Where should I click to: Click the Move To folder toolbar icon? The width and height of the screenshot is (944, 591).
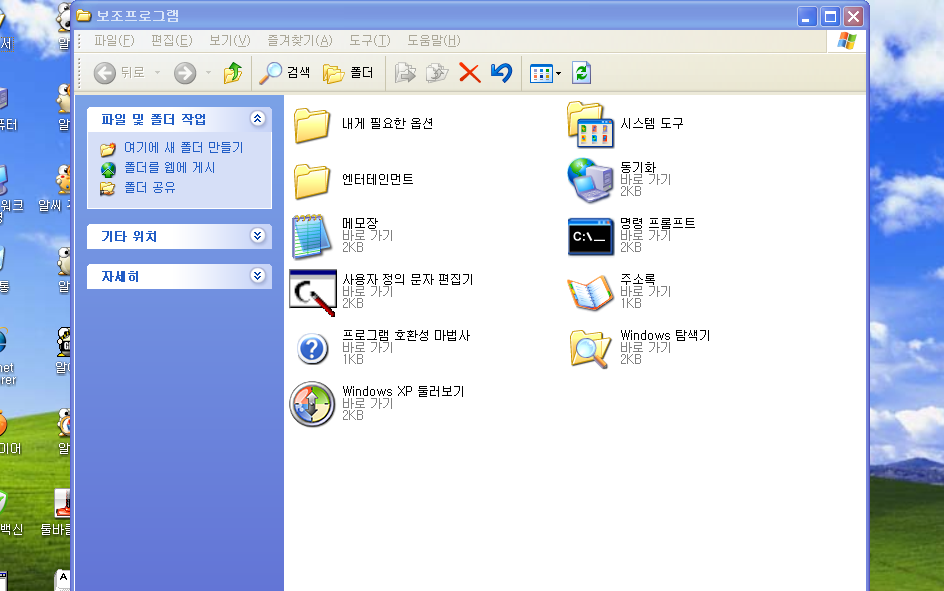click(405, 73)
